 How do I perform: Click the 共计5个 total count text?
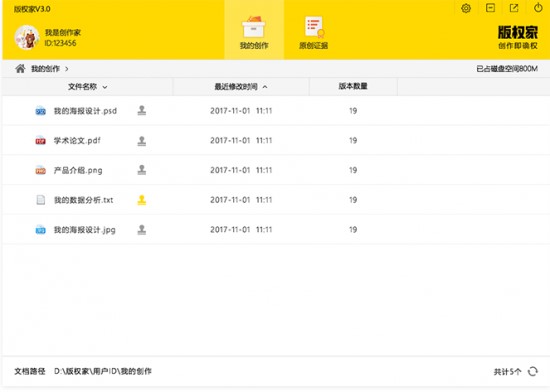click(x=507, y=372)
